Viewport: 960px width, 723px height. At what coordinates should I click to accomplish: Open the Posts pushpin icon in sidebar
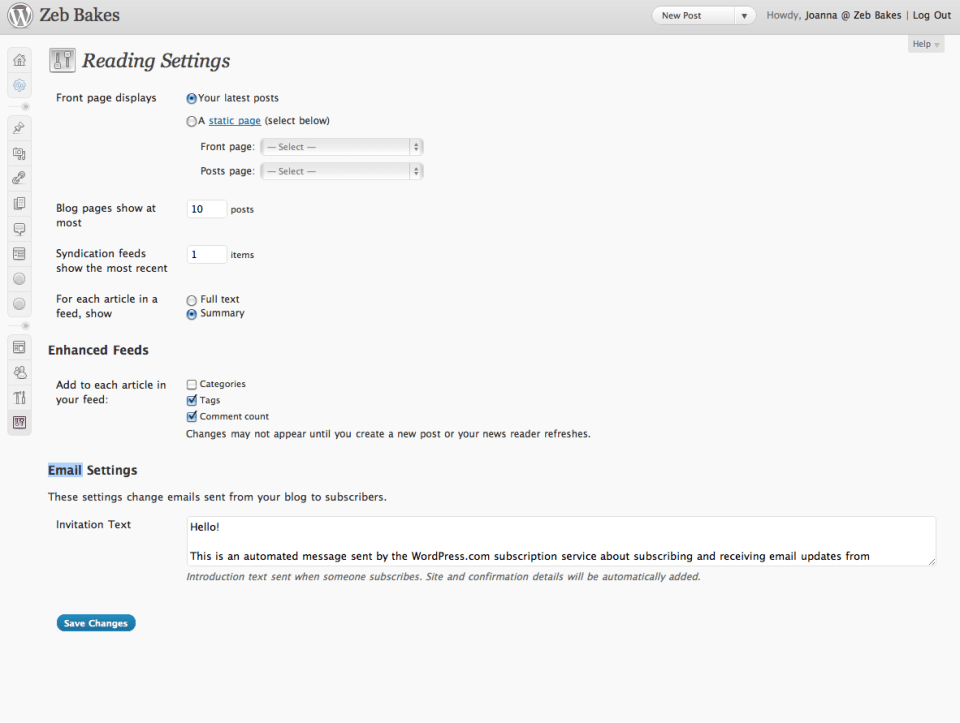(19, 129)
